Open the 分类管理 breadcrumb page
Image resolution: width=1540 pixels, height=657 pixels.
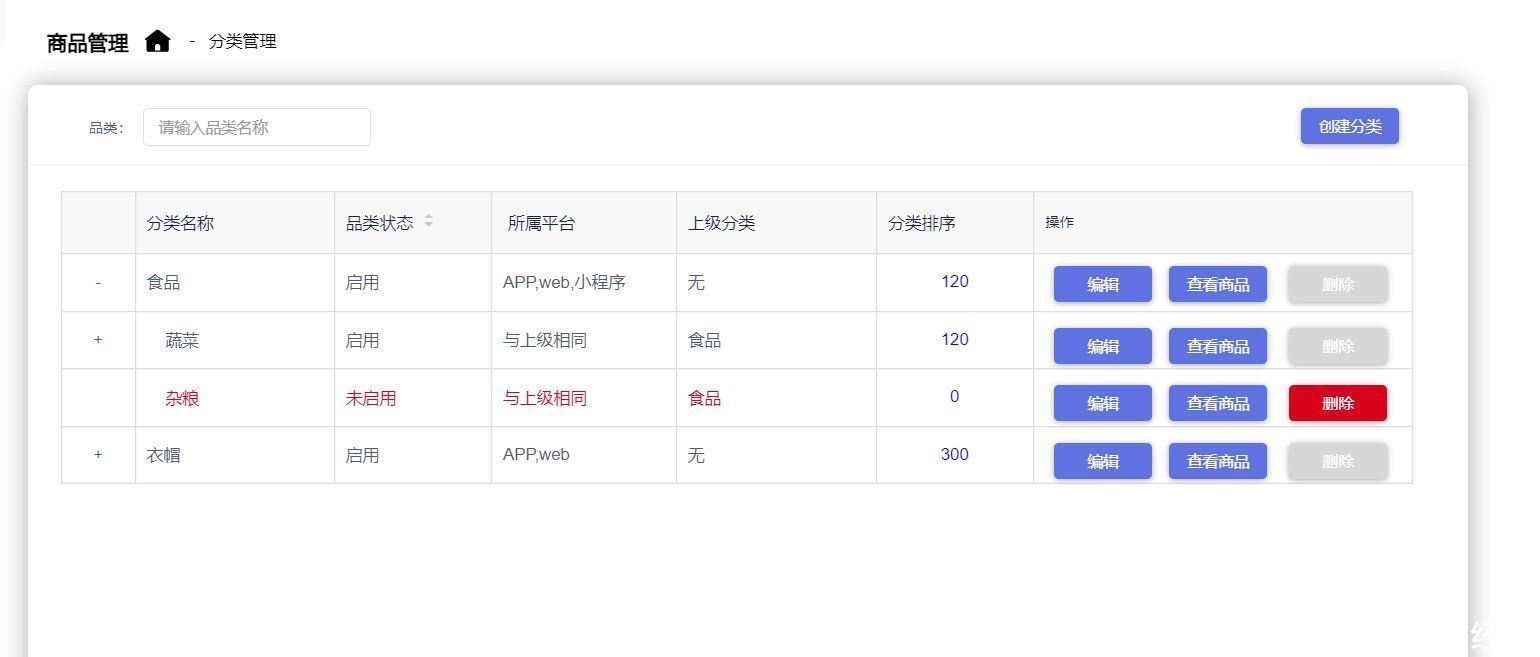(240, 41)
